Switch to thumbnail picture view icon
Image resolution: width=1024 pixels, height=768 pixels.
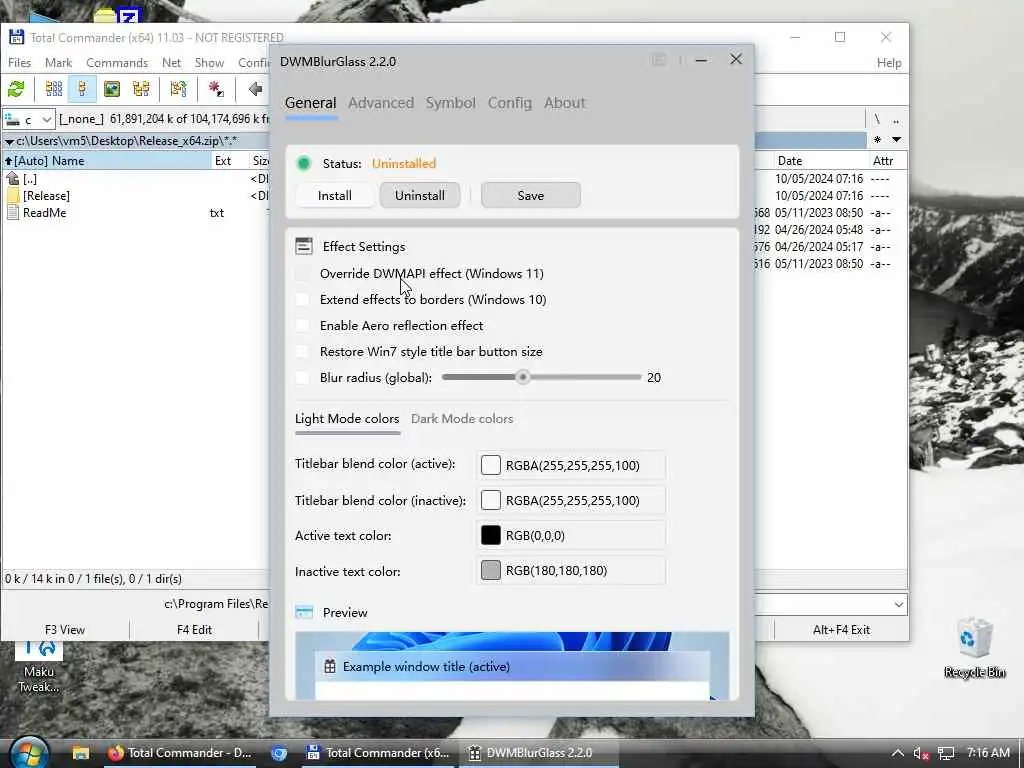[x=112, y=89]
